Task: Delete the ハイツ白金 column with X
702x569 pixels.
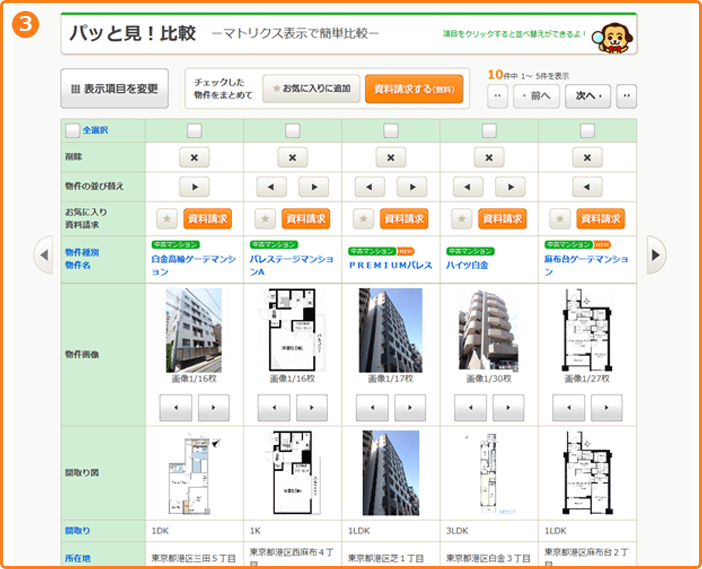Action: coord(489,158)
